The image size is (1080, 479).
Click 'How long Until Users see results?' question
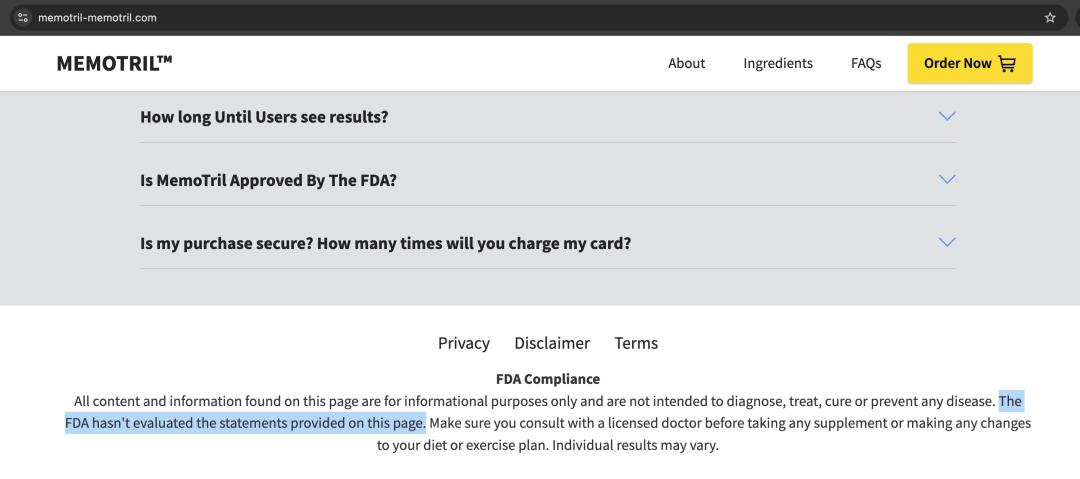tap(264, 117)
